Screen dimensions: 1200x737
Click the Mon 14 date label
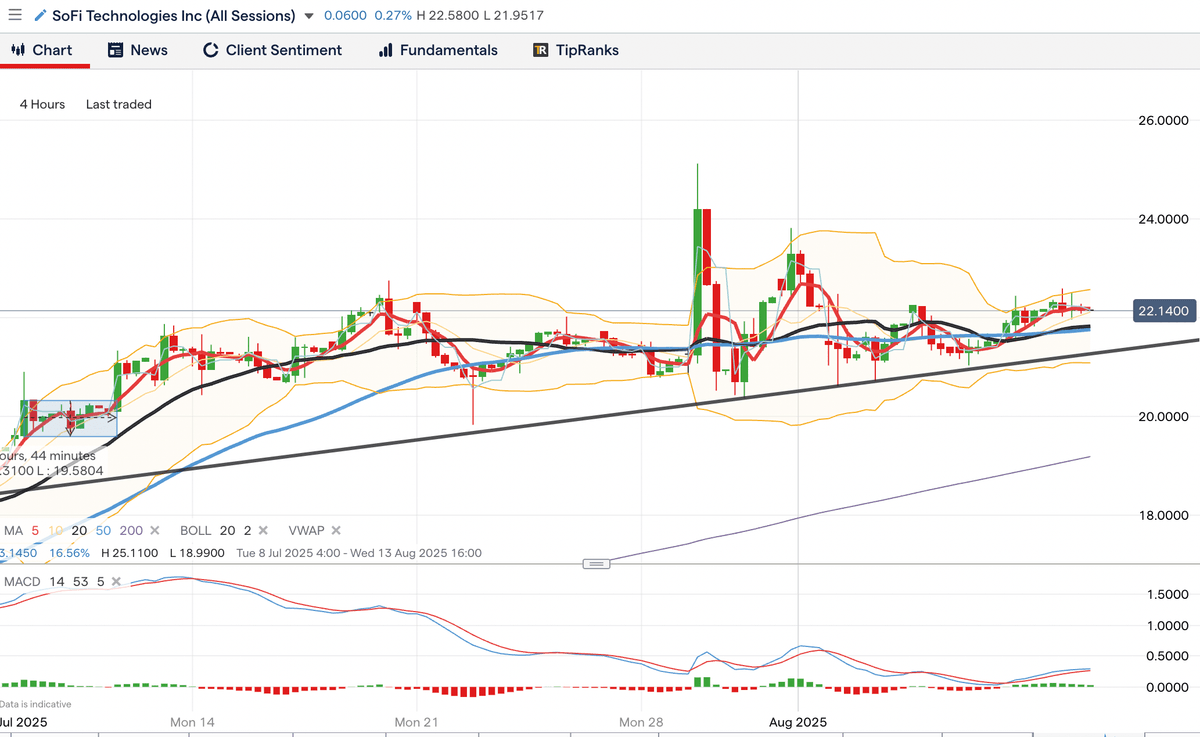192,721
